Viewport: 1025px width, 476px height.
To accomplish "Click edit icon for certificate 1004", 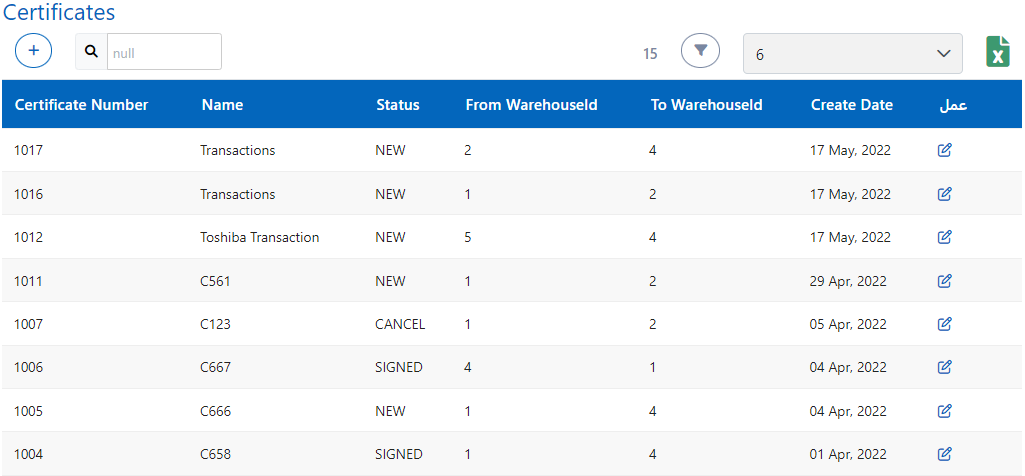I will pyautogui.click(x=944, y=454).
